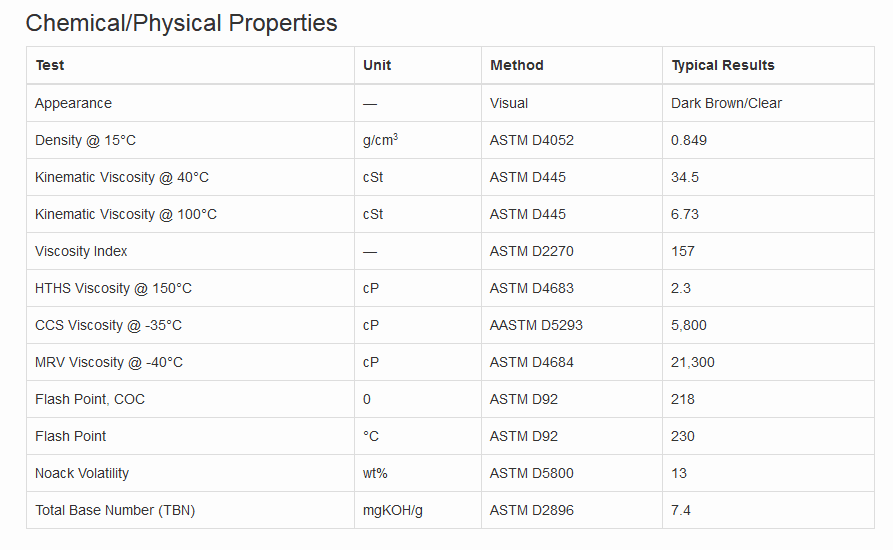Click the Method column header
The width and height of the screenshot is (893, 550).
click(x=517, y=65)
